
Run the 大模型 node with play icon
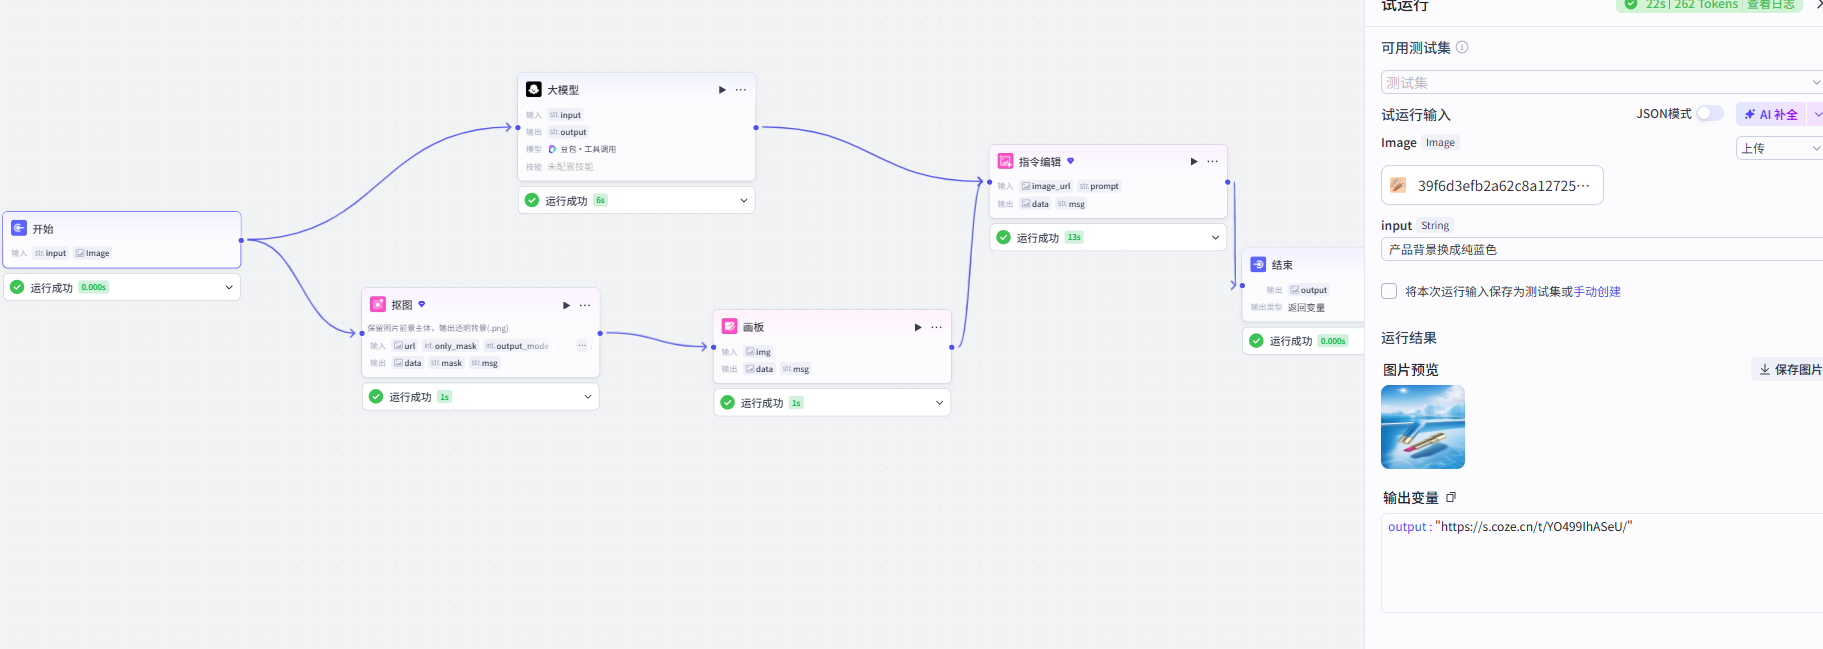coord(722,90)
